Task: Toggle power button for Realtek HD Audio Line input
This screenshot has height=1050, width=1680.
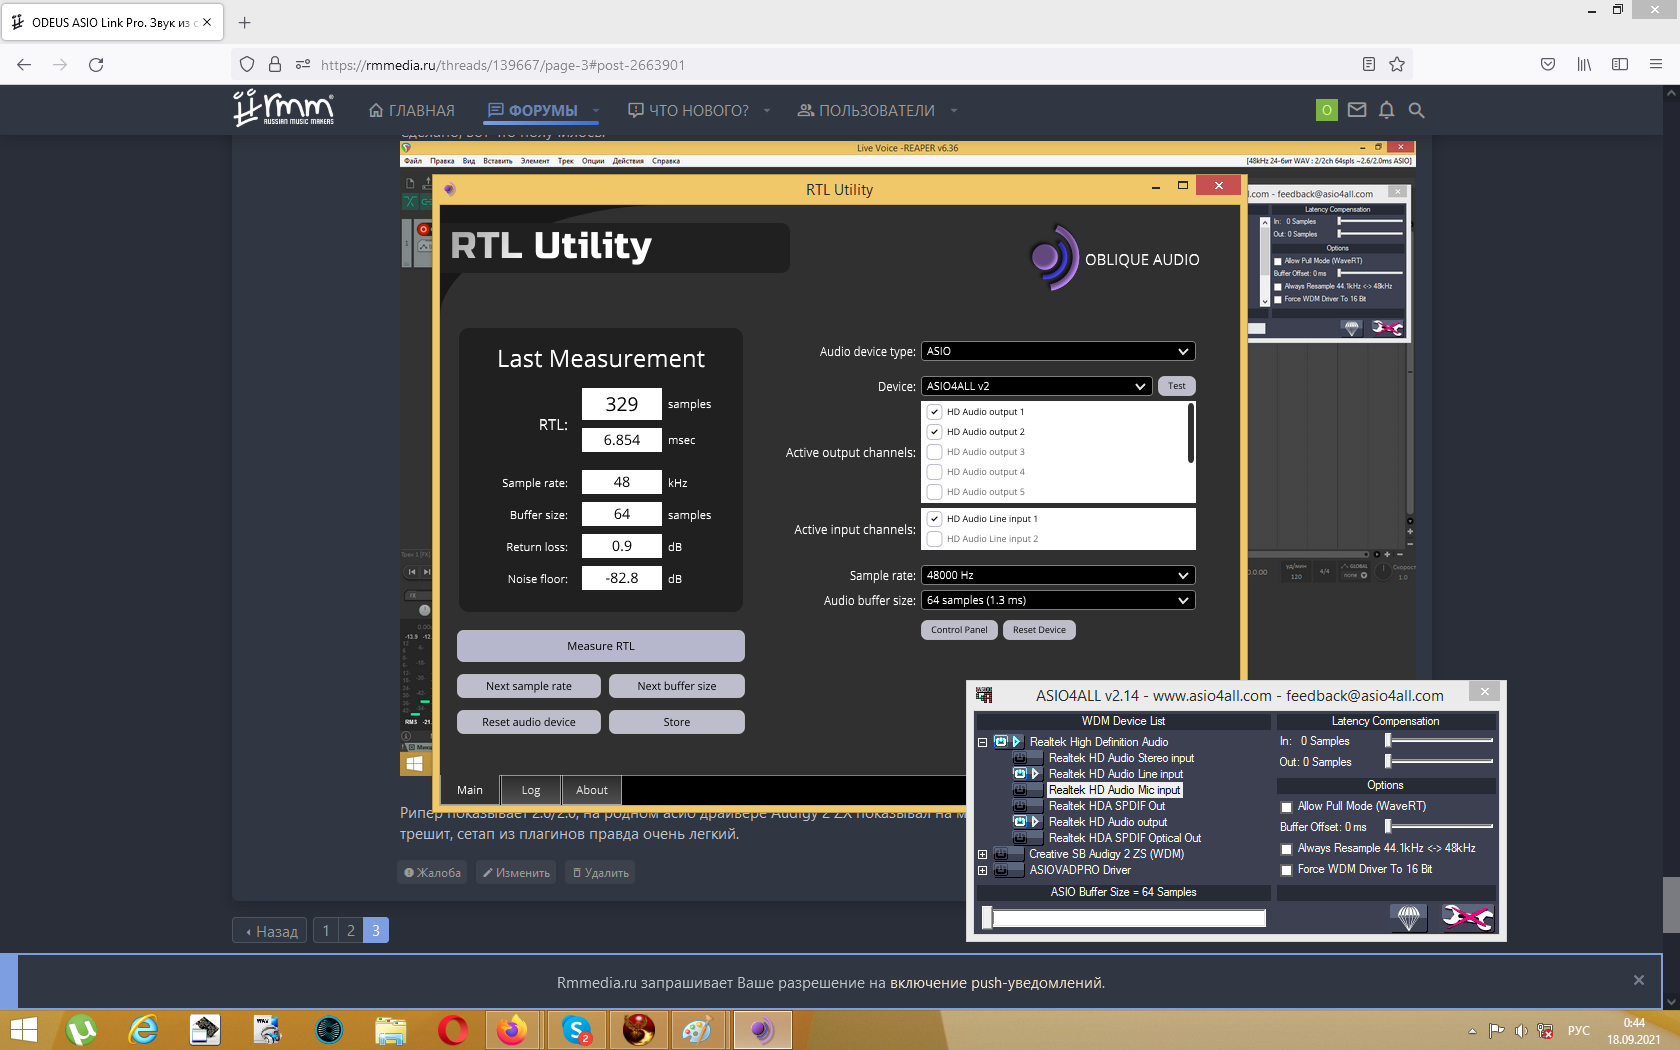Action: pyautogui.click(x=1020, y=774)
